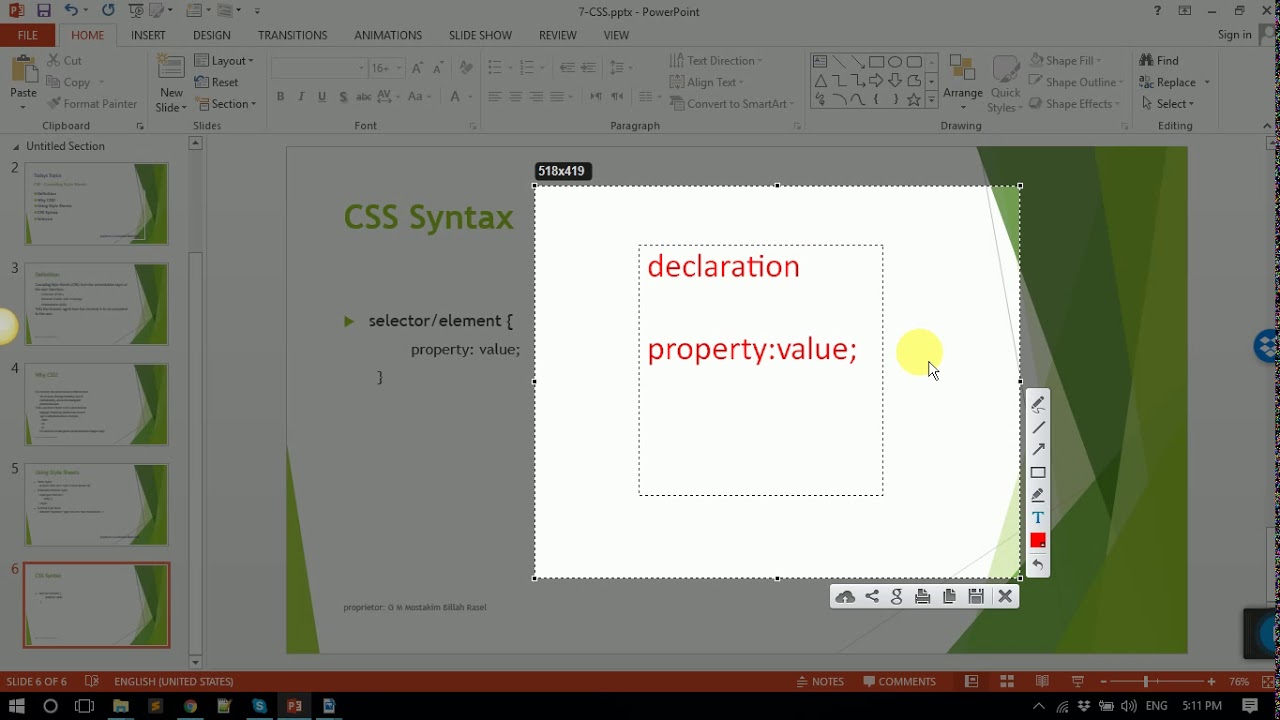Select the rectangle tool in screenshot toolbar
This screenshot has height=720, width=1280.
pos(1038,473)
